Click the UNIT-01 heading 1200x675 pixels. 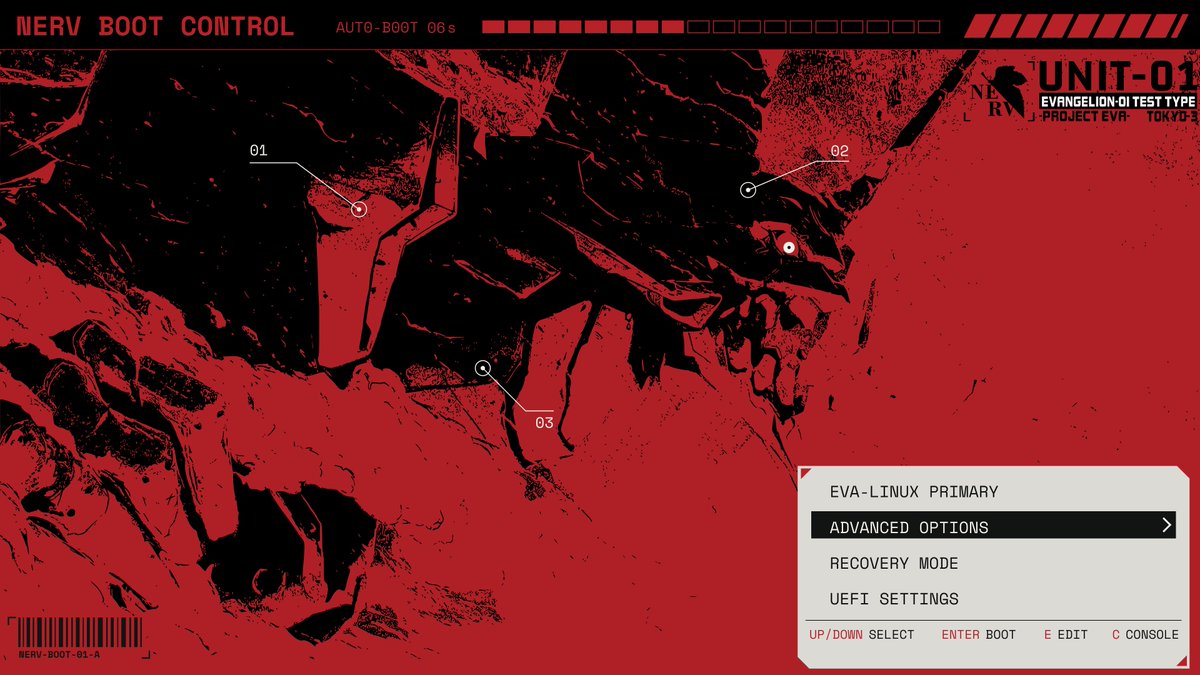pos(1117,76)
